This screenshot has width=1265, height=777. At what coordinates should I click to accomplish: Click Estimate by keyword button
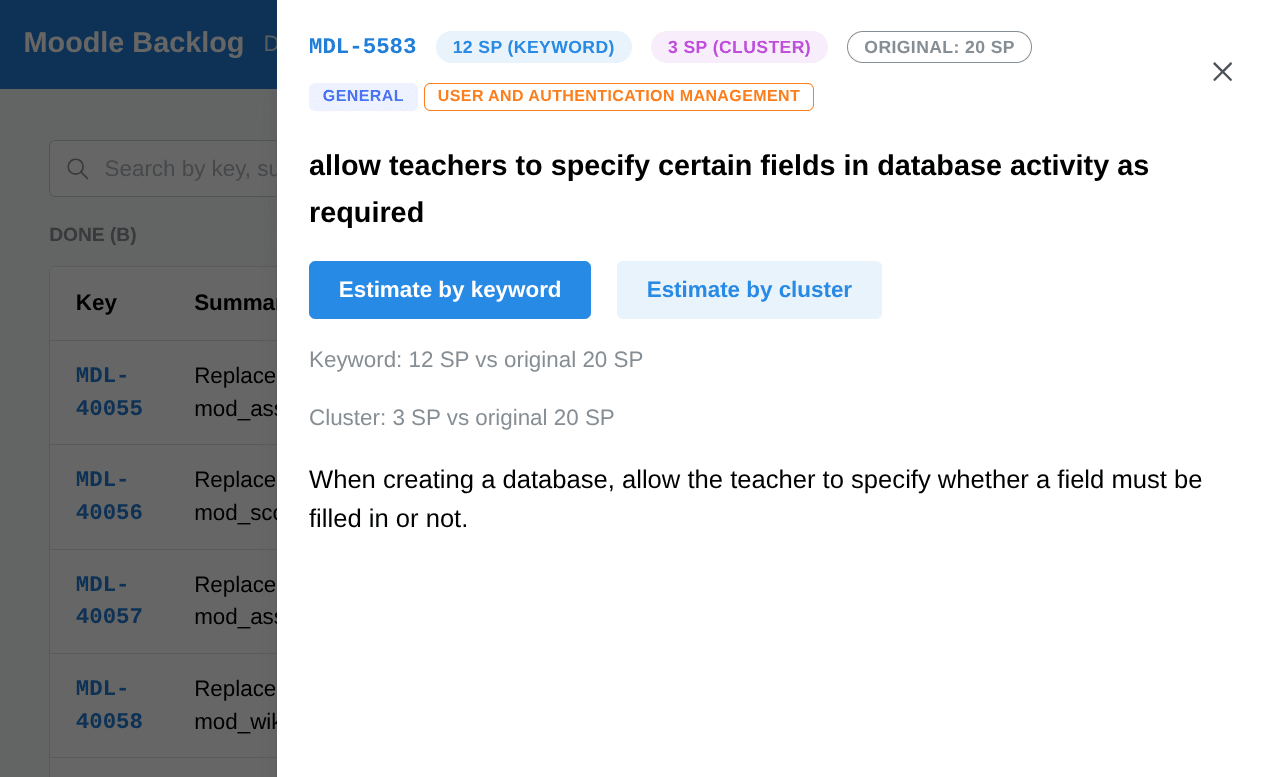(x=450, y=290)
